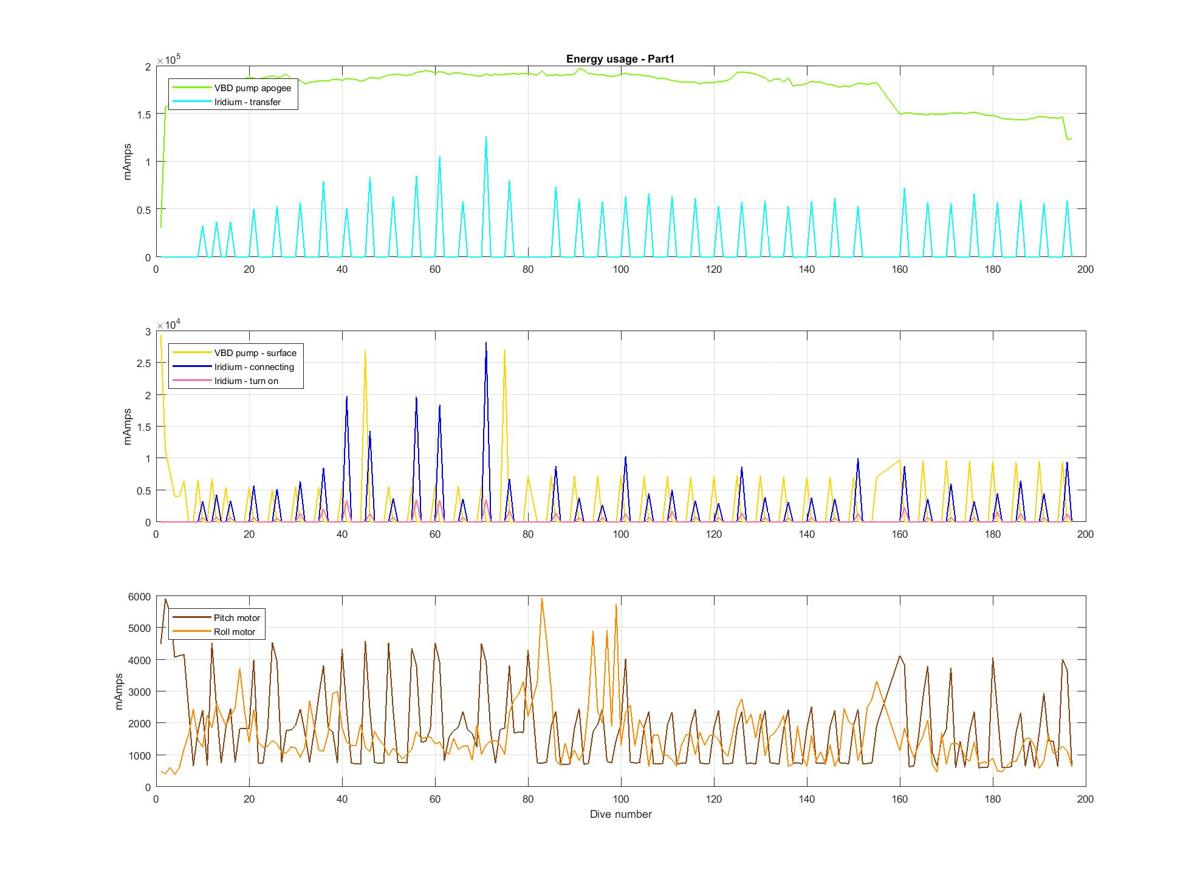The image size is (1200, 885).
Task: Click the 2.5 tick label on the middle plot
Action: click(143, 363)
